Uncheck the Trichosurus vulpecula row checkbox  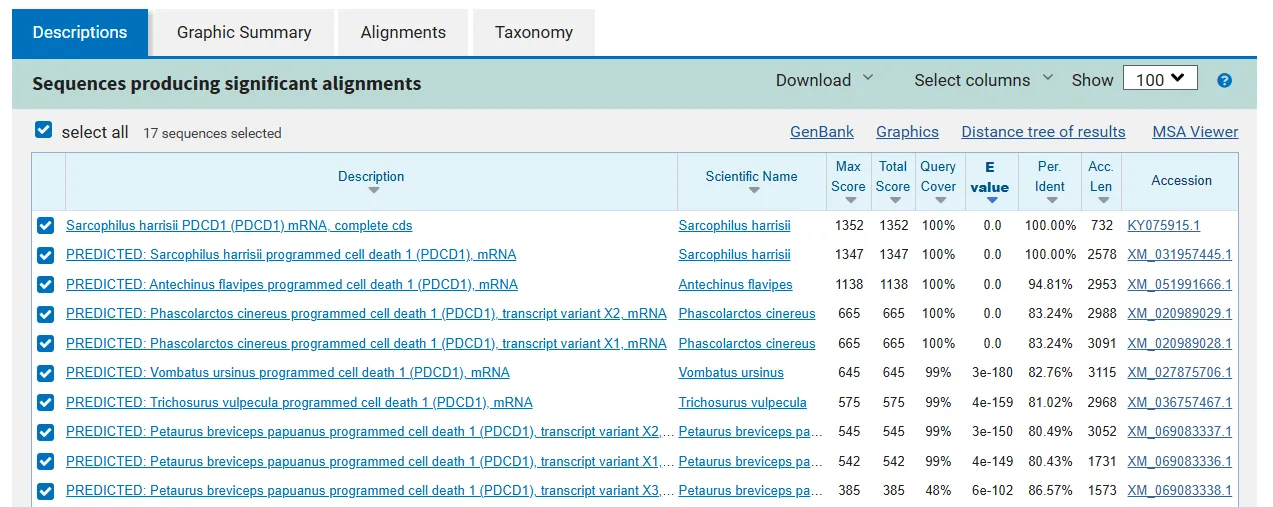click(x=45, y=402)
